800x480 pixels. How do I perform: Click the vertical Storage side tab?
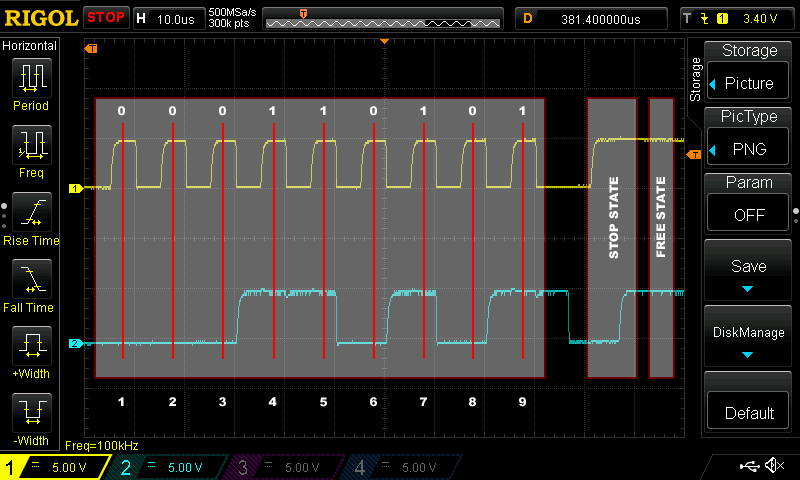click(695, 79)
